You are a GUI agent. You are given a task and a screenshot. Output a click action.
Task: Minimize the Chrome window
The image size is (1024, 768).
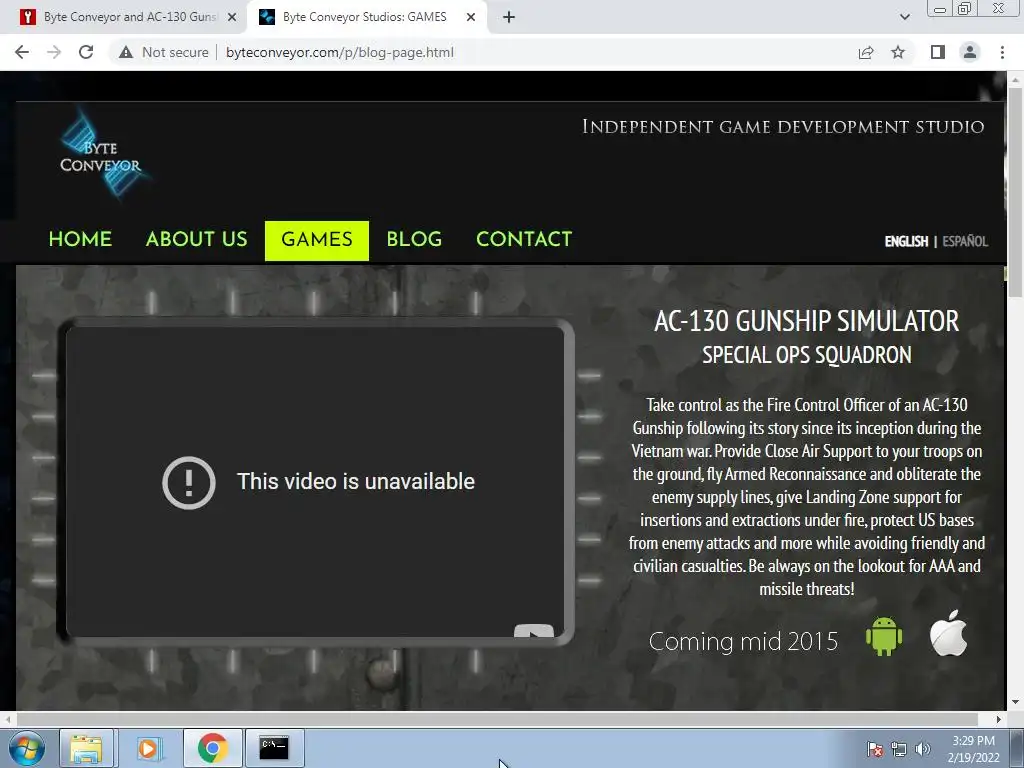click(941, 8)
